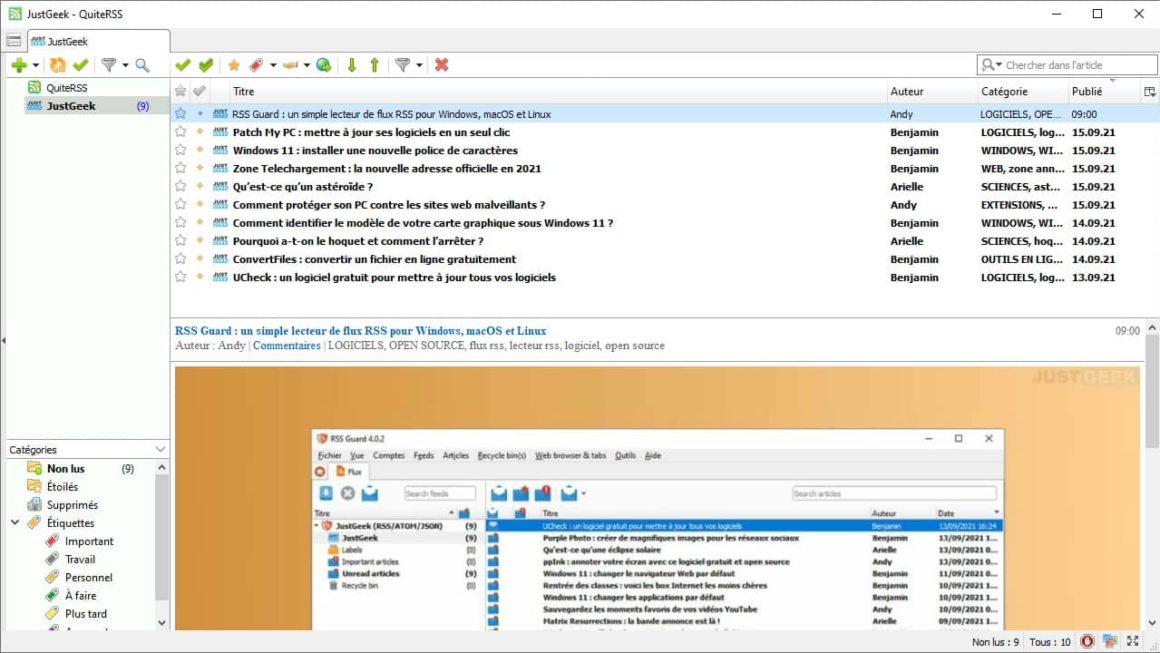Go to next unread news (green down arrow)
This screenshot has width=1160, height=653.
pyautogui.click(x=352, y=65)
